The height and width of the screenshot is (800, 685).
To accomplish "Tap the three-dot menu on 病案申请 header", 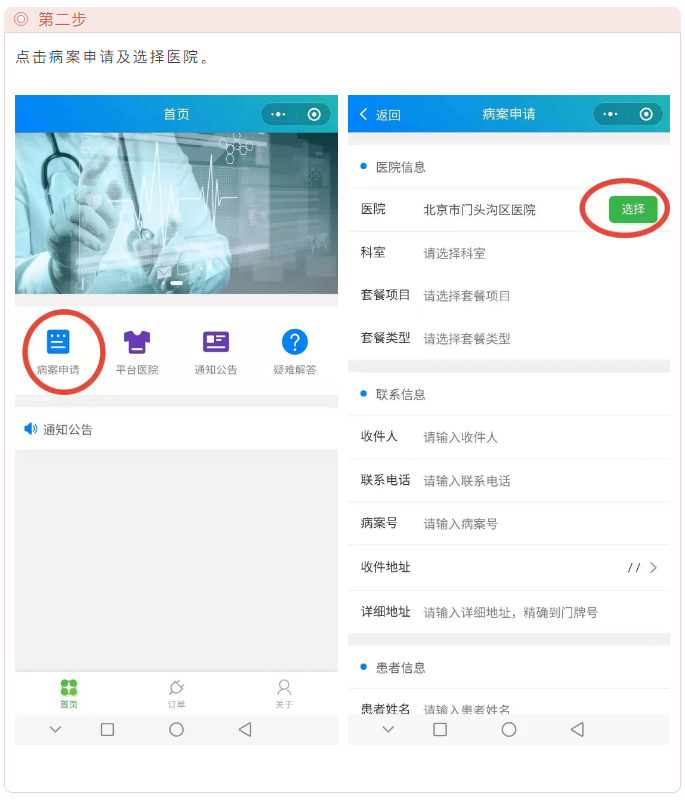I will pyautogui.click(x=610, y=114).
